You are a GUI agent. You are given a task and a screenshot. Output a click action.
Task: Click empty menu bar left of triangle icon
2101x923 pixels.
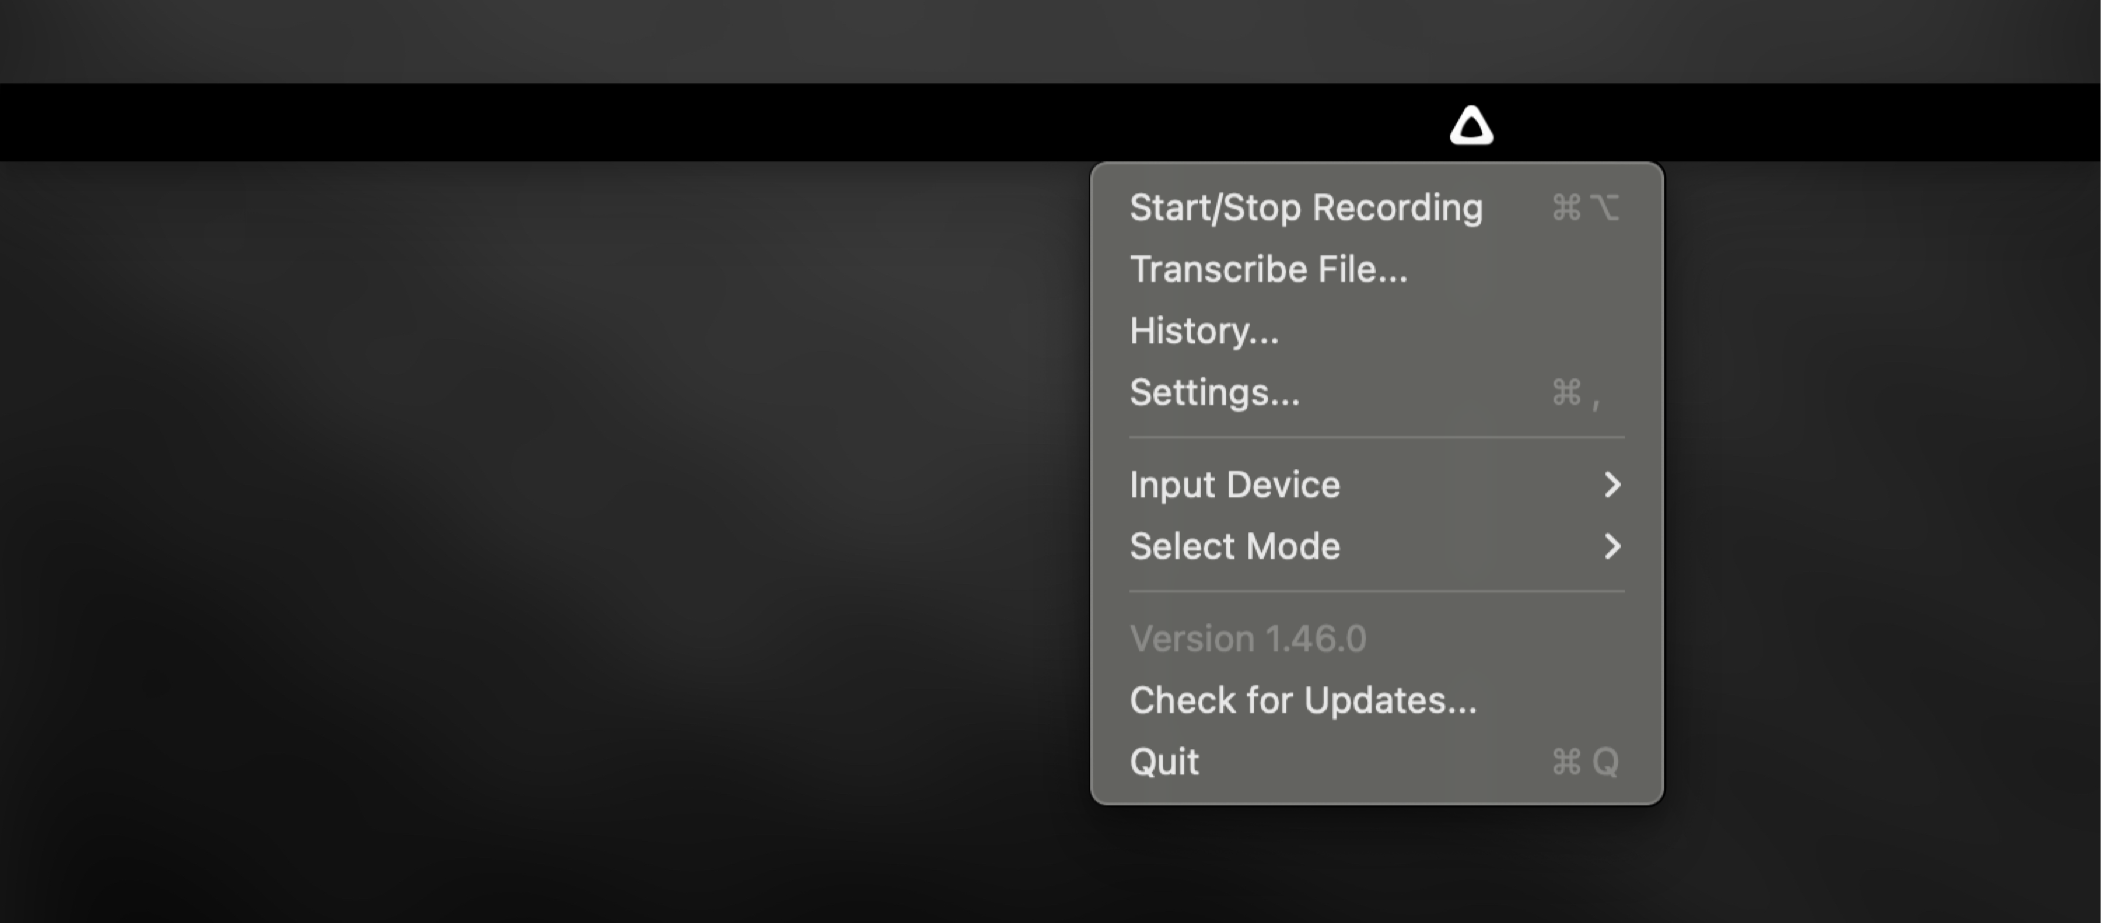pos(700,123)
